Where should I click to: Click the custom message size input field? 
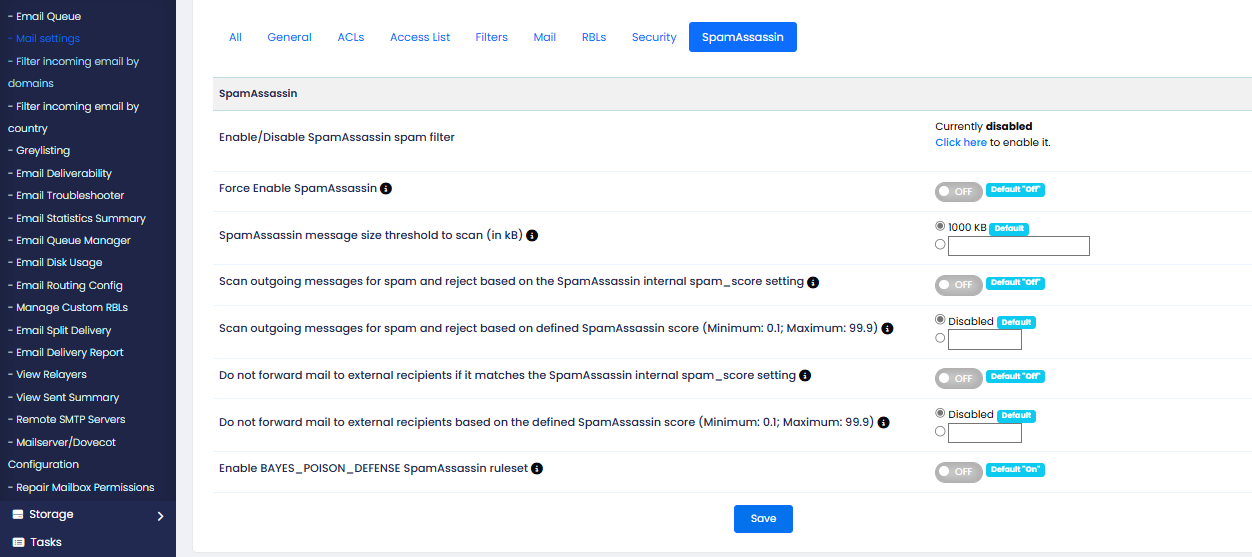coord(1018,246)
